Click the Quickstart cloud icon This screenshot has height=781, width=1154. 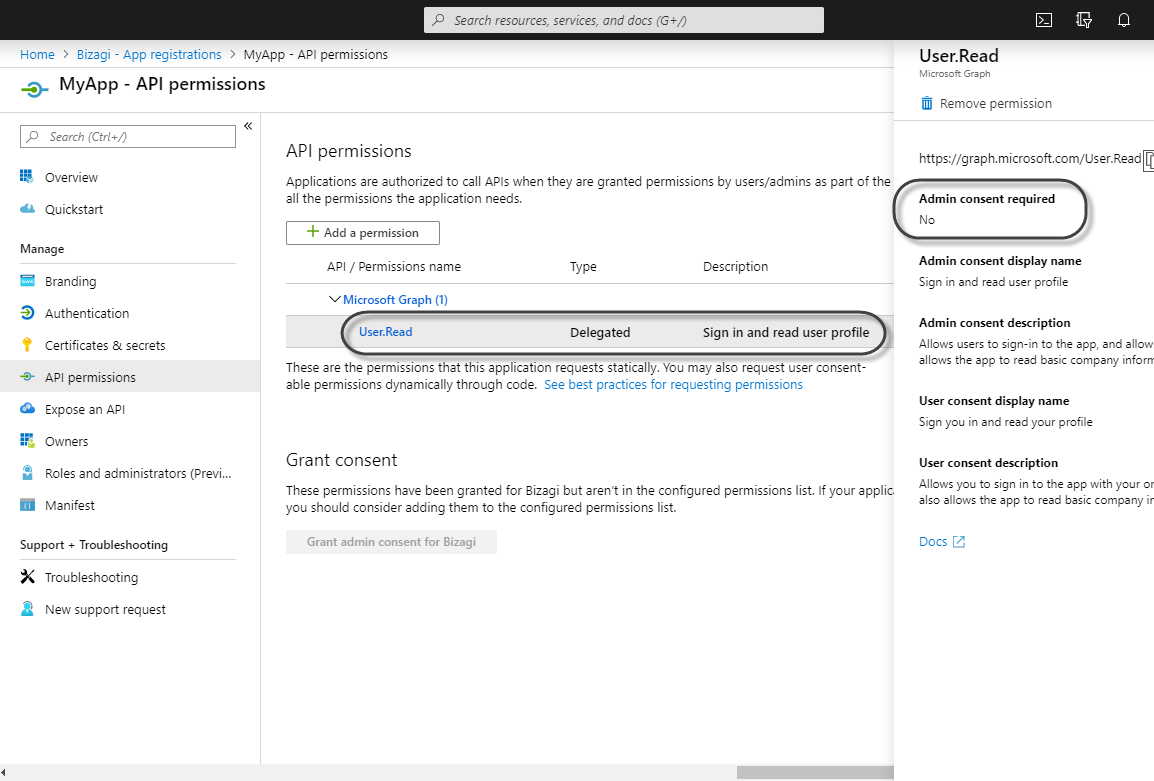[x=27, y=209]
